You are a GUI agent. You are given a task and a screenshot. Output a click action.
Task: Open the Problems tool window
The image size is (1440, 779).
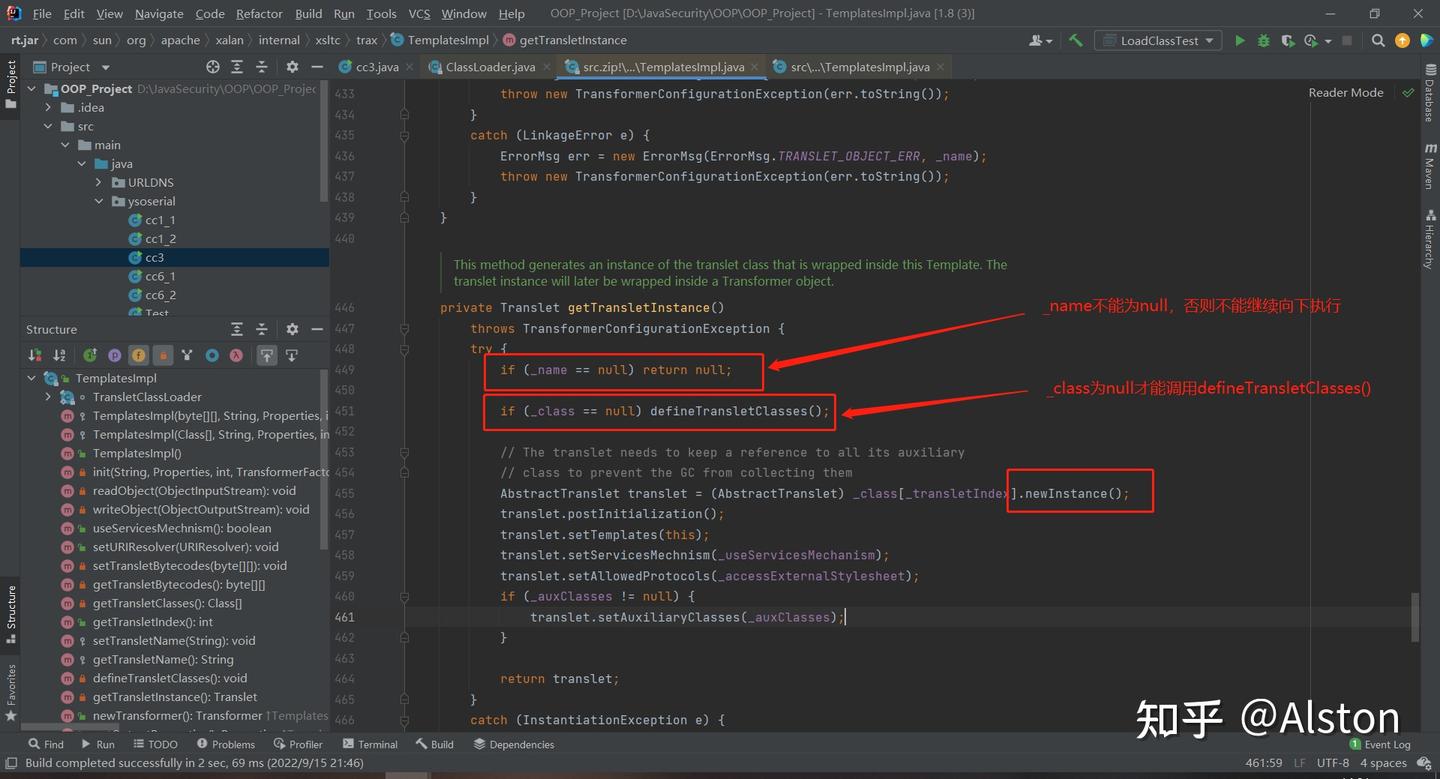(x=226, y=744)
